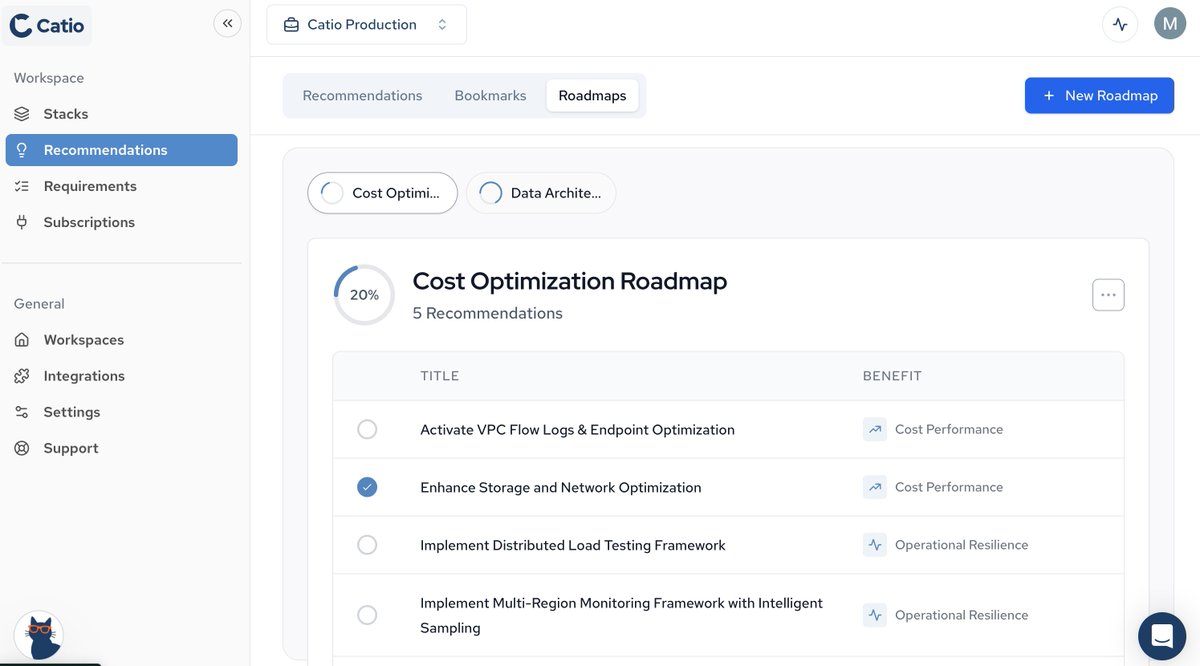Image resolution: width=1200 pixels, height=666 pixels.
Task: Open Enhance Storage and Network Optimization recommendation
Action: [x=560, y=488]
